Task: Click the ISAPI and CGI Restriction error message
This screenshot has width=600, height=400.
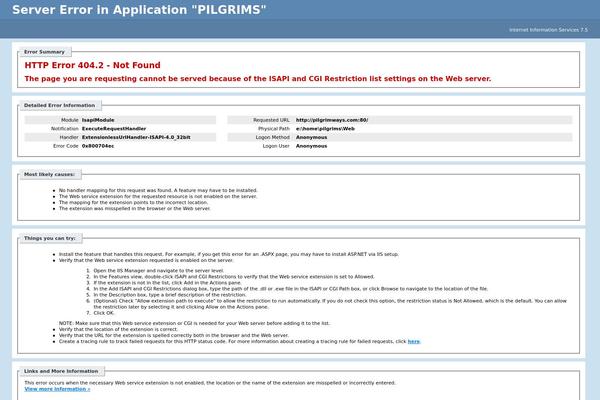Action: pos(258,79)
